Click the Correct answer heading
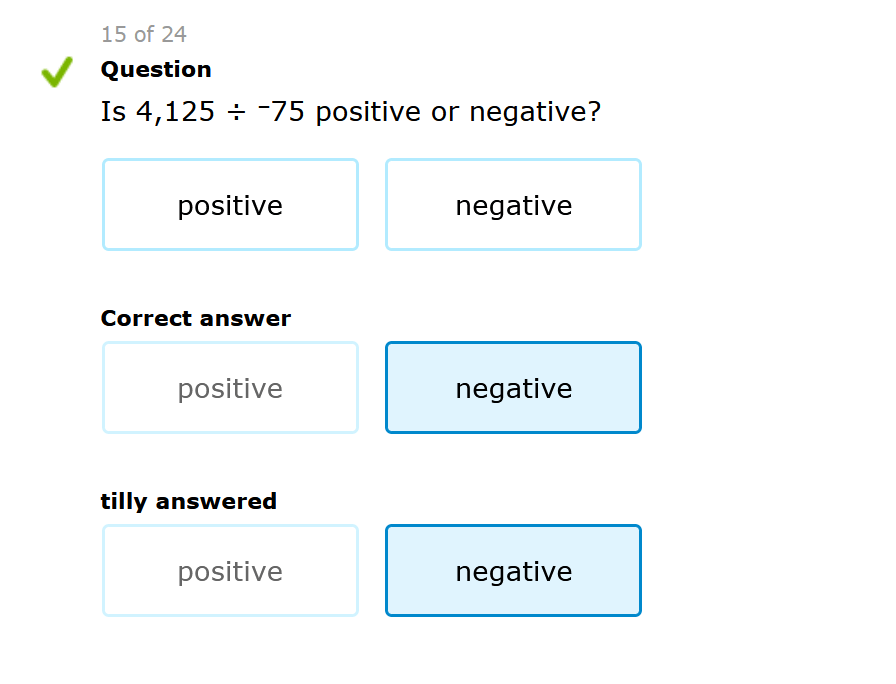 (196, 318)
